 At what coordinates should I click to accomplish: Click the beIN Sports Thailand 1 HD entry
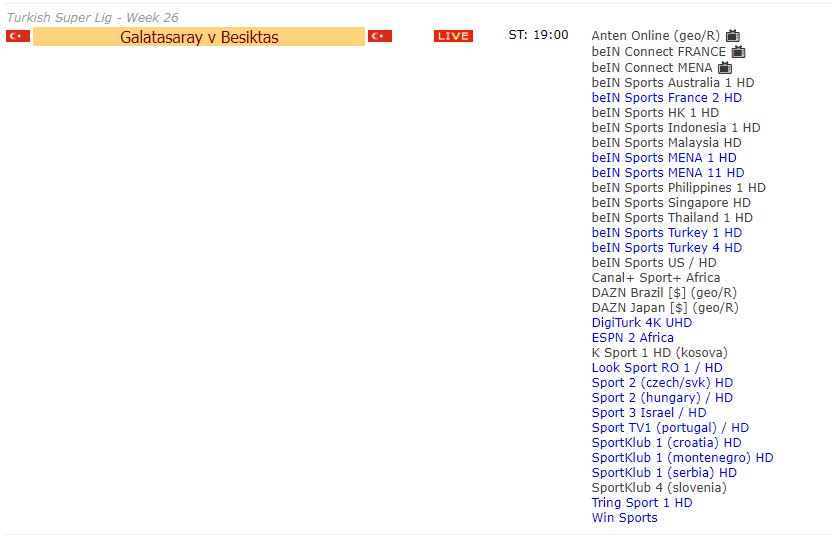point(672,218)
